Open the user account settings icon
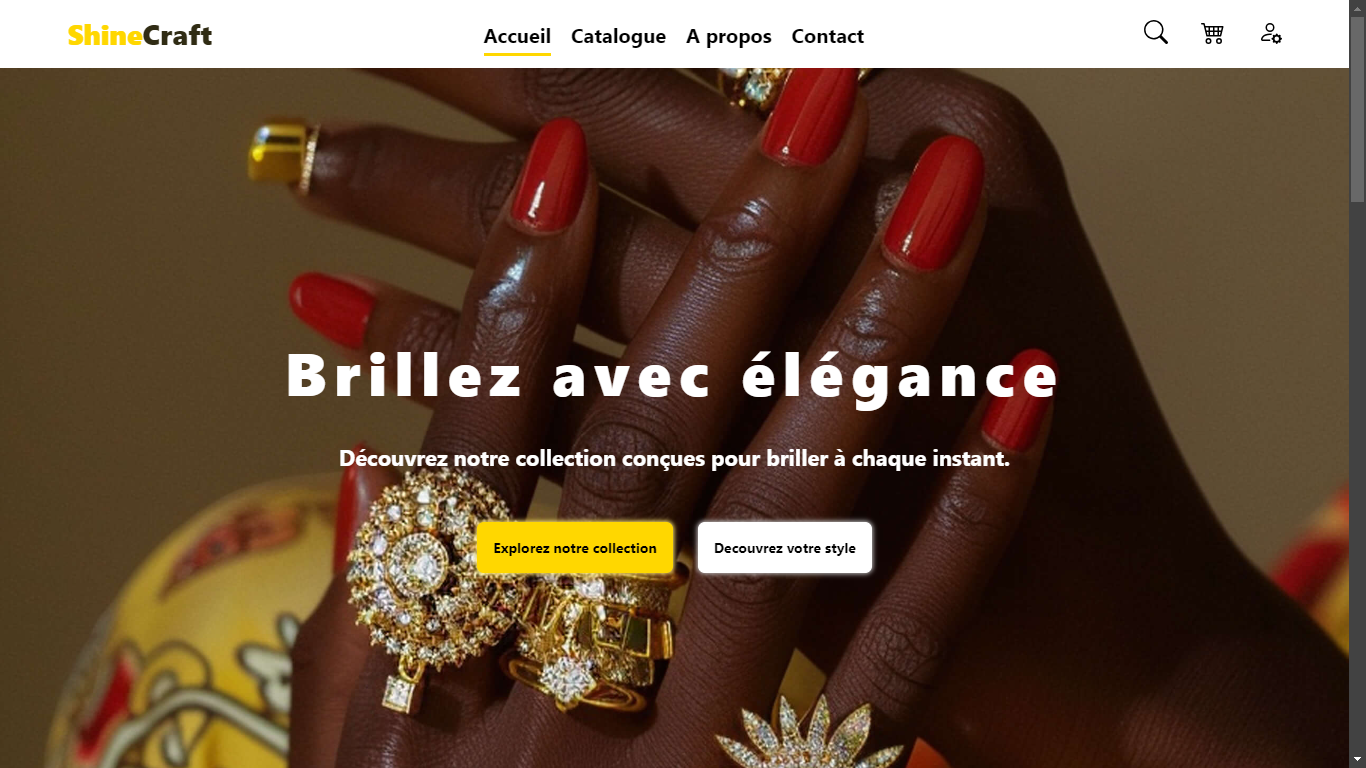Viewport: 1366px width, 768px height. click(x=1271, y=33)
